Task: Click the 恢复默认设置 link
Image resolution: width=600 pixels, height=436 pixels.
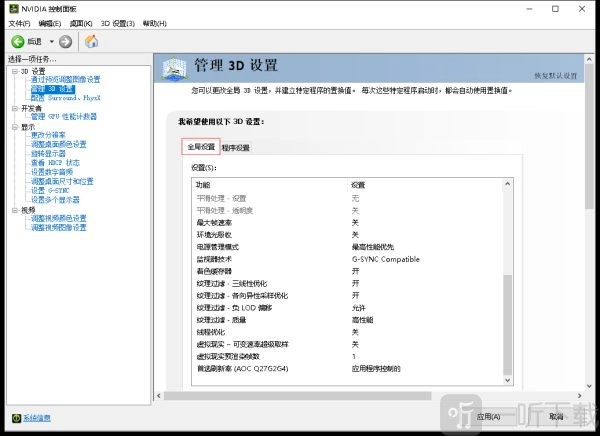Action: (555, 76)
